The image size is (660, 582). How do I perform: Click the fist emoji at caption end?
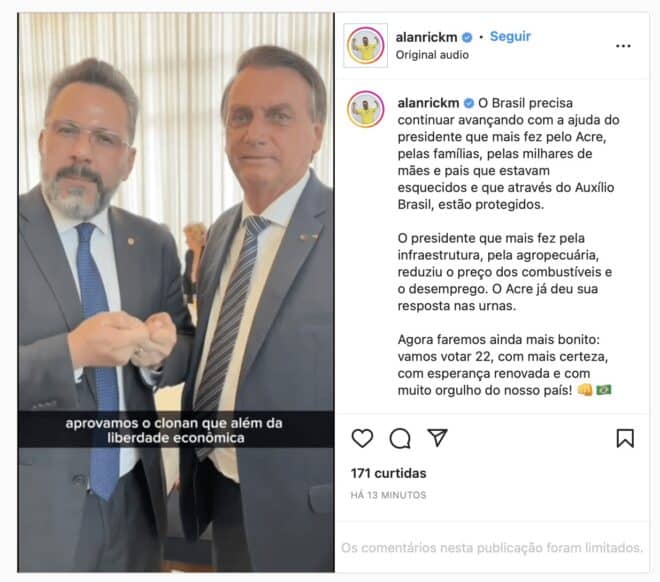coord(584,390)
